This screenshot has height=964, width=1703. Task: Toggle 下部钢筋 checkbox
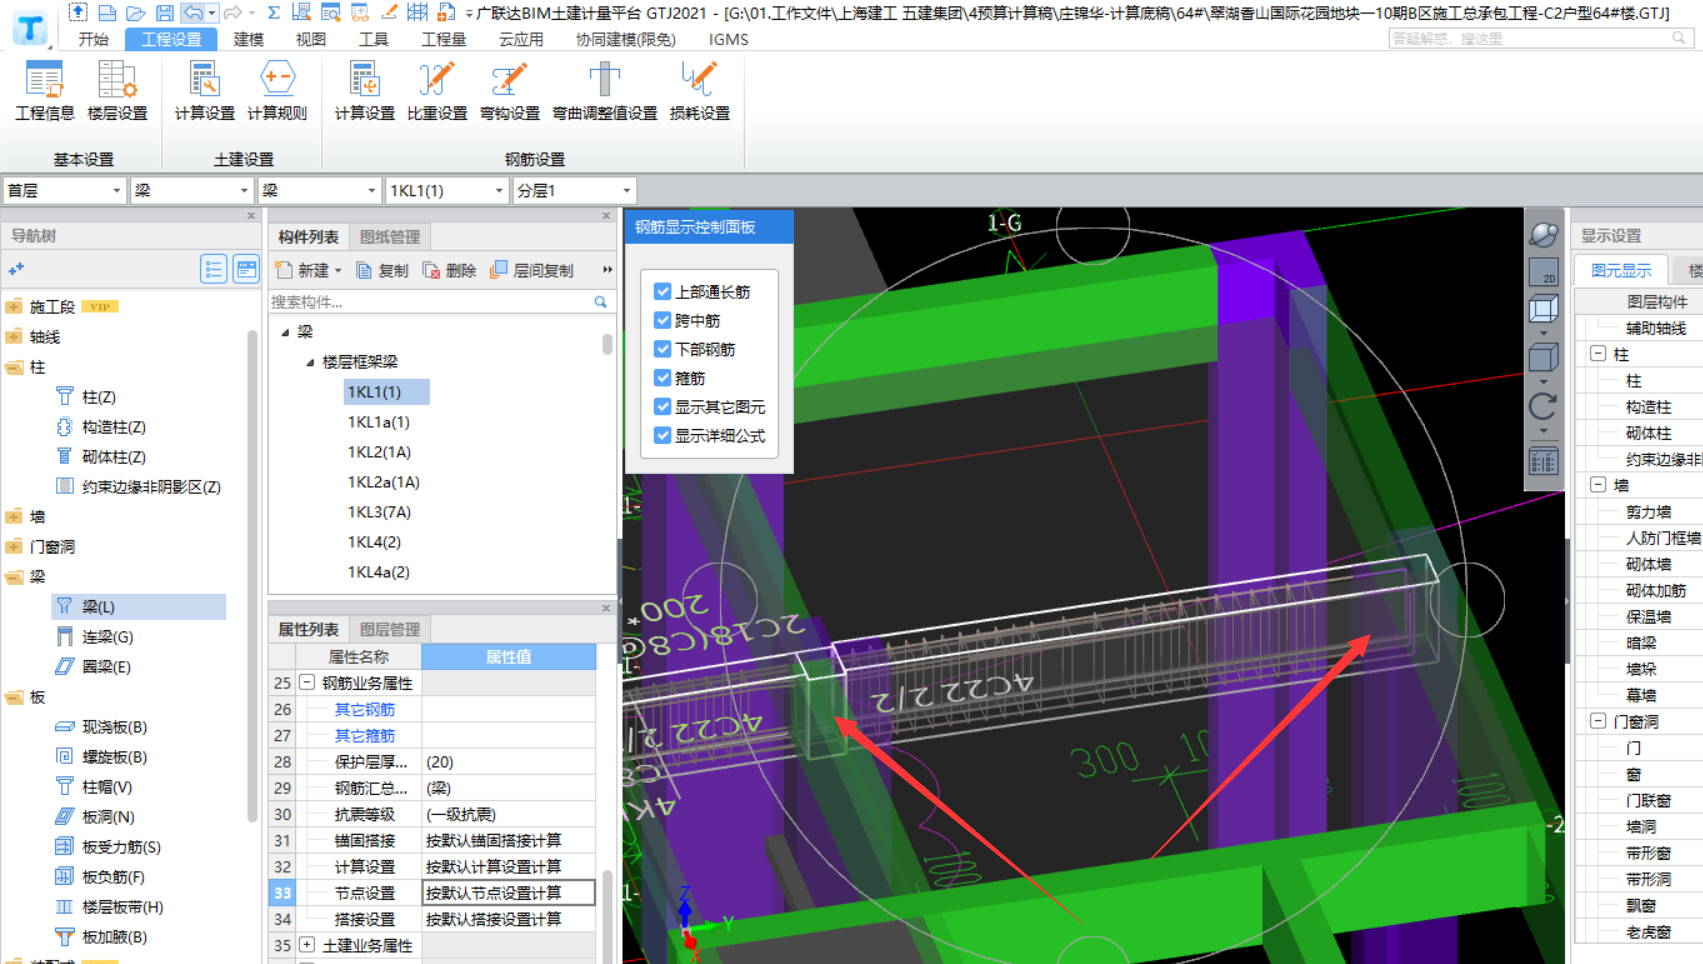coord(662,349)
